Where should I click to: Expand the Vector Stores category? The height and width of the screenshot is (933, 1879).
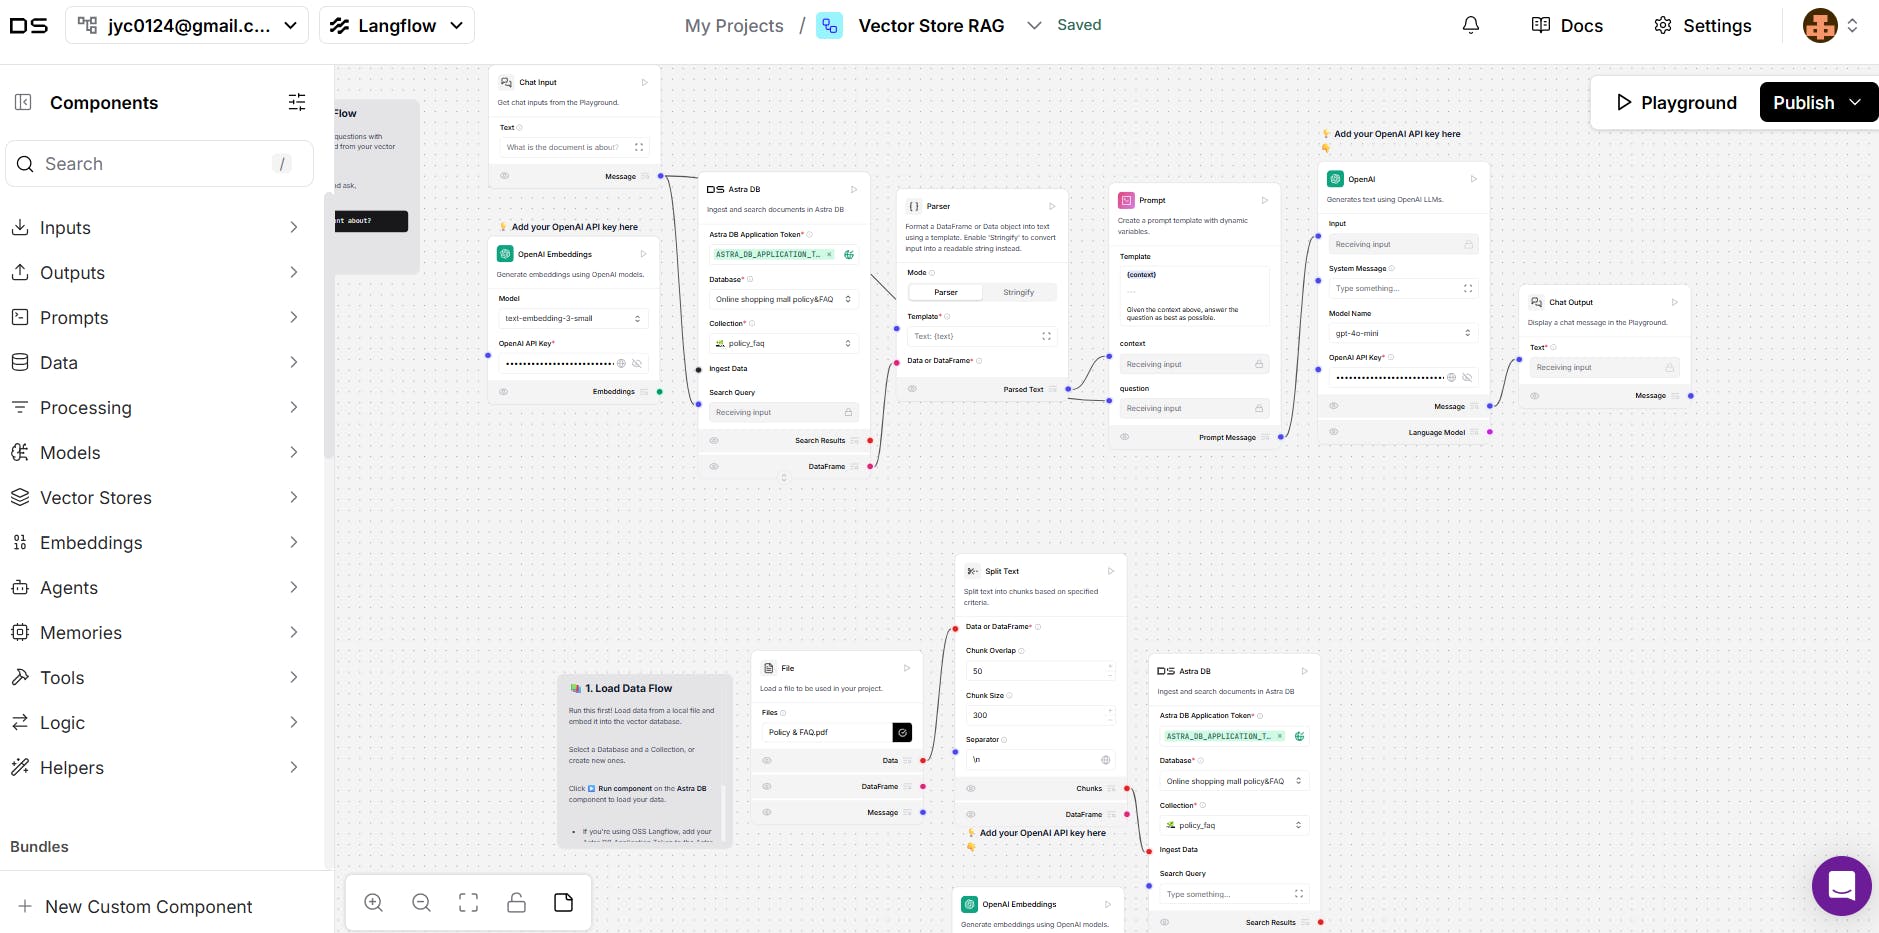click(x=155, y=497)
